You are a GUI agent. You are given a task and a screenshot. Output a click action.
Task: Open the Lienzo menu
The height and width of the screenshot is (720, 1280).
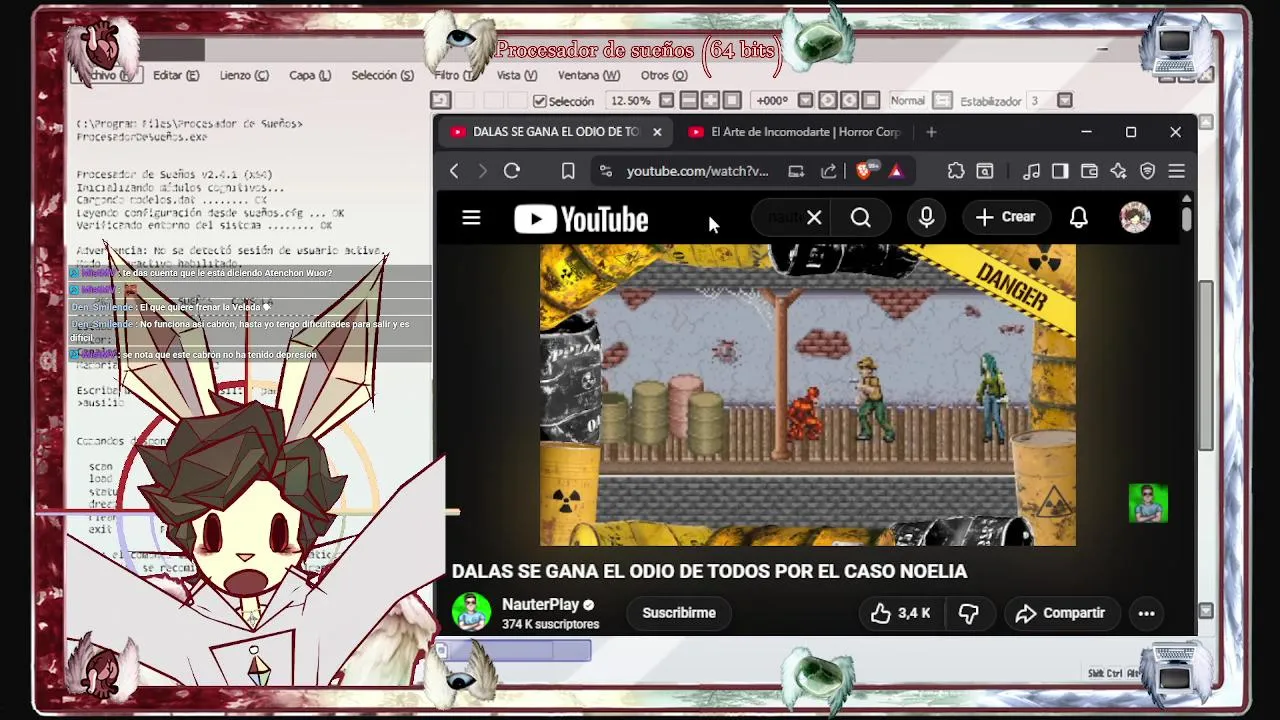tap(244, 75)
